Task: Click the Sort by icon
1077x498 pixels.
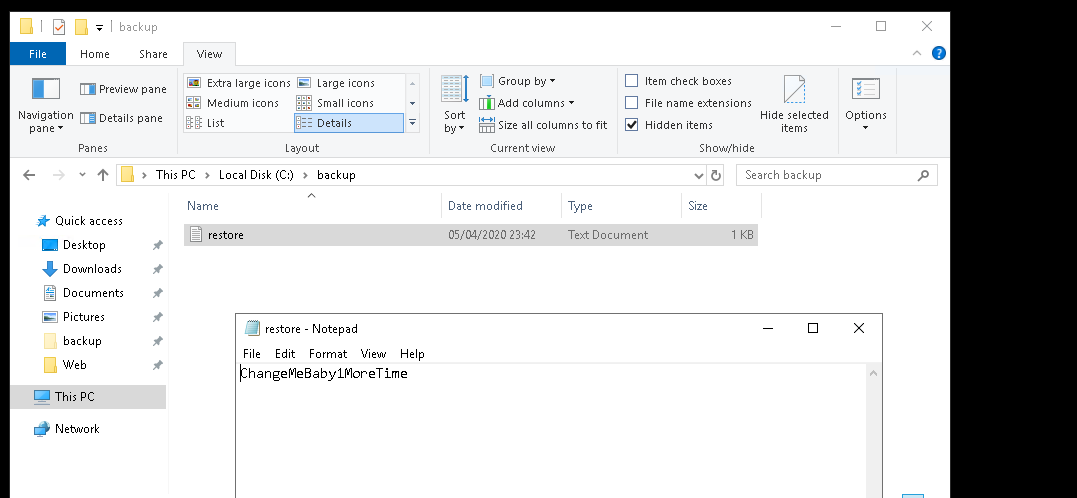Action: pyautogui.click(x=455, y=90)
